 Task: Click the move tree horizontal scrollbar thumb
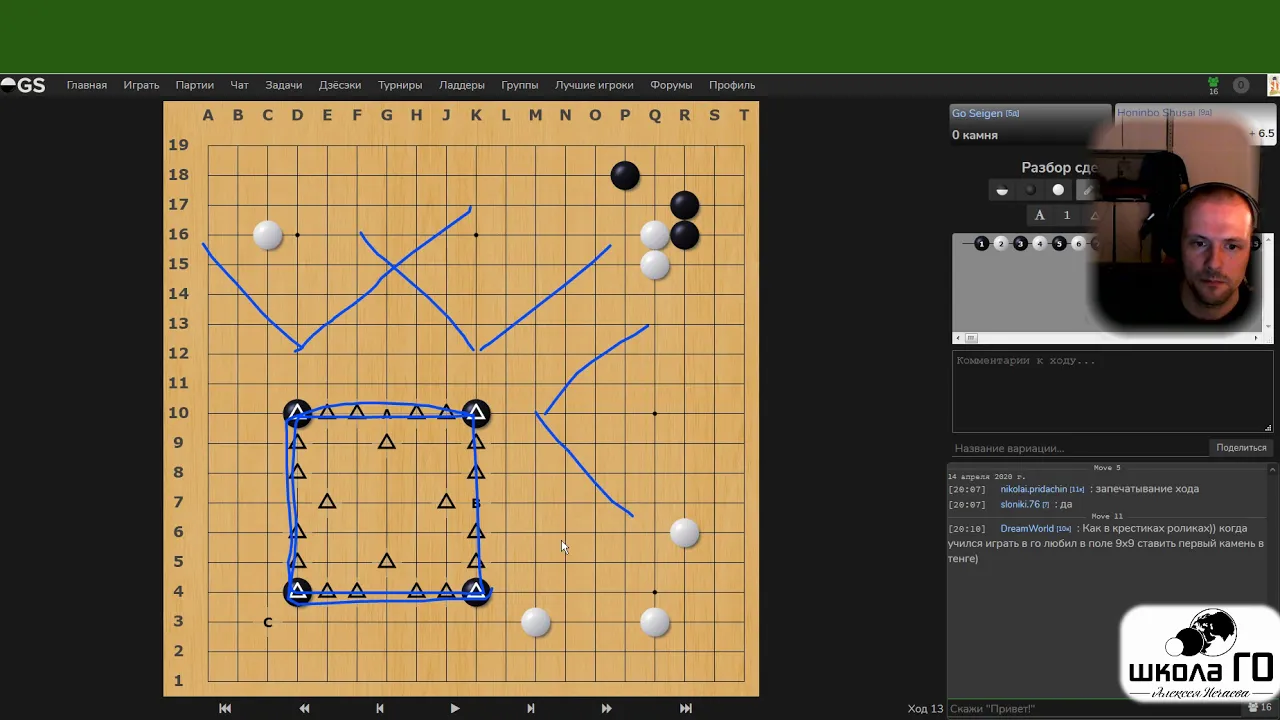pos(970,338)
